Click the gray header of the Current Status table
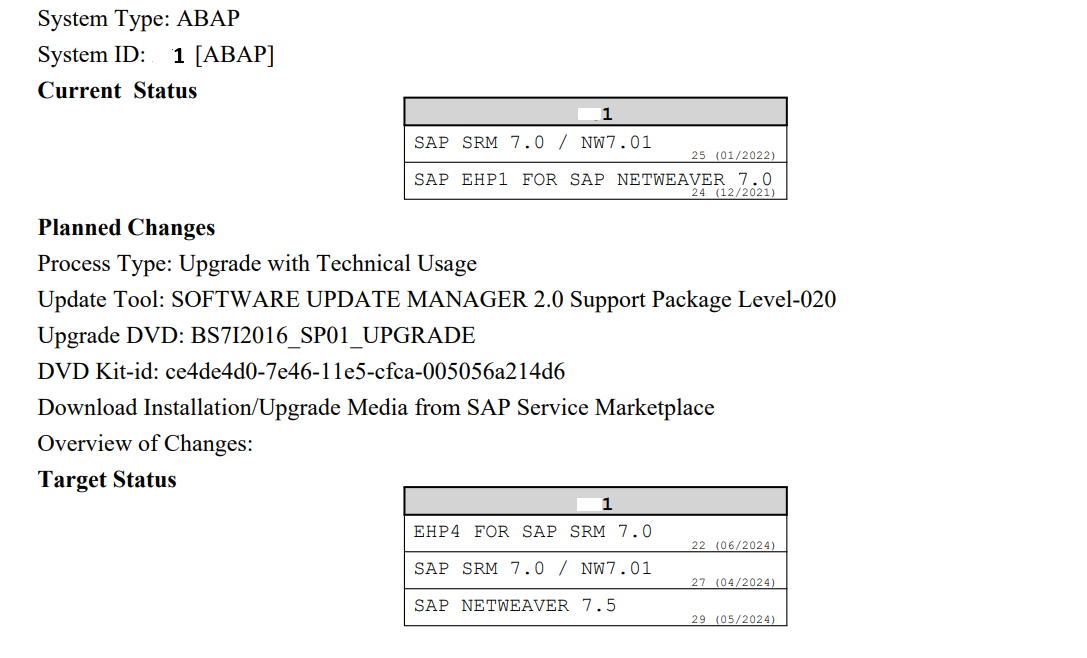 (595, 112)
